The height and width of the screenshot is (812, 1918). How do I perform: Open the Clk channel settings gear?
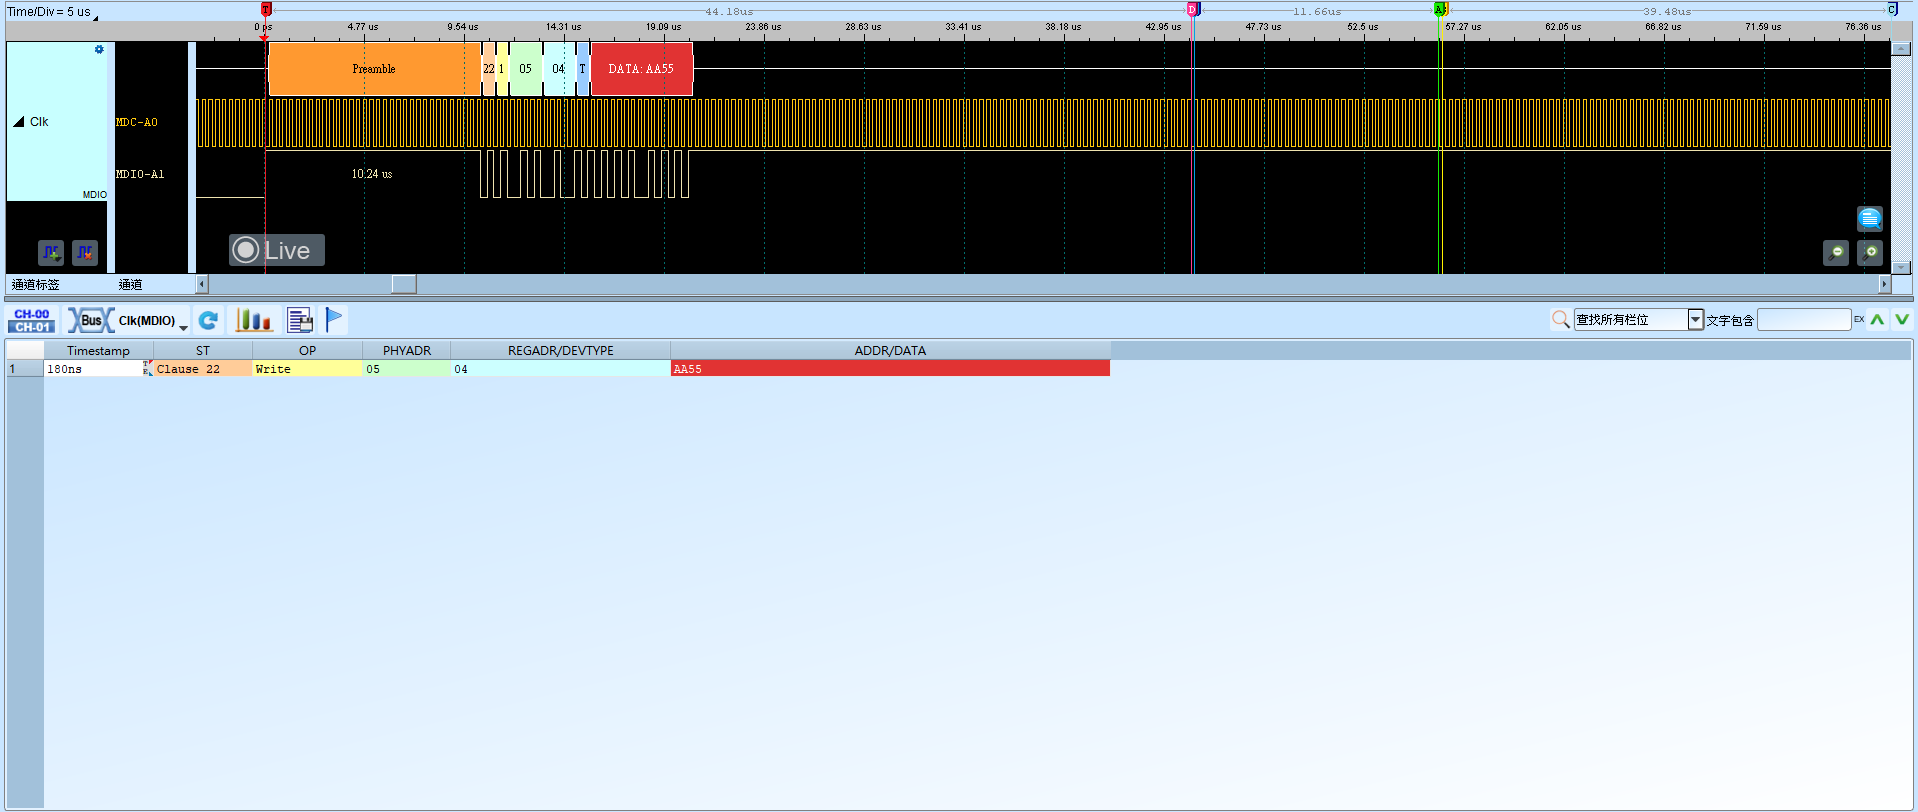[99, 49]
